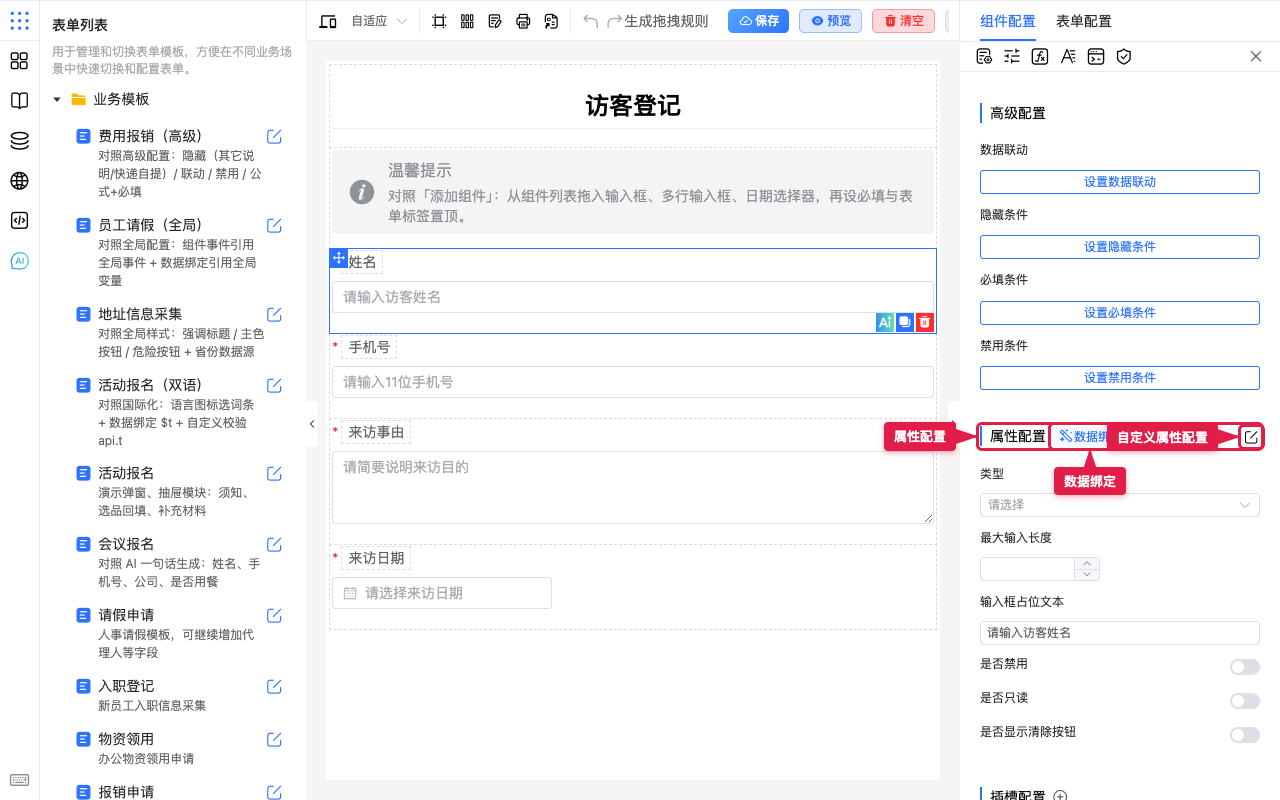Screen dimensions: 1280x800
Task: Copy the 姓名 field with the blue duplicate icon
Action: tap(904, 322)
